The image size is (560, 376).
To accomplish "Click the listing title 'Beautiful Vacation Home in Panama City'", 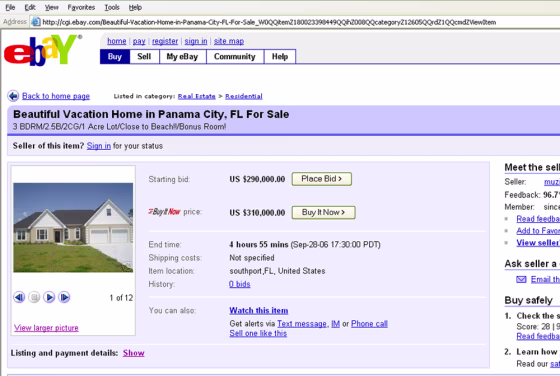I will click(x=151, y=114).
